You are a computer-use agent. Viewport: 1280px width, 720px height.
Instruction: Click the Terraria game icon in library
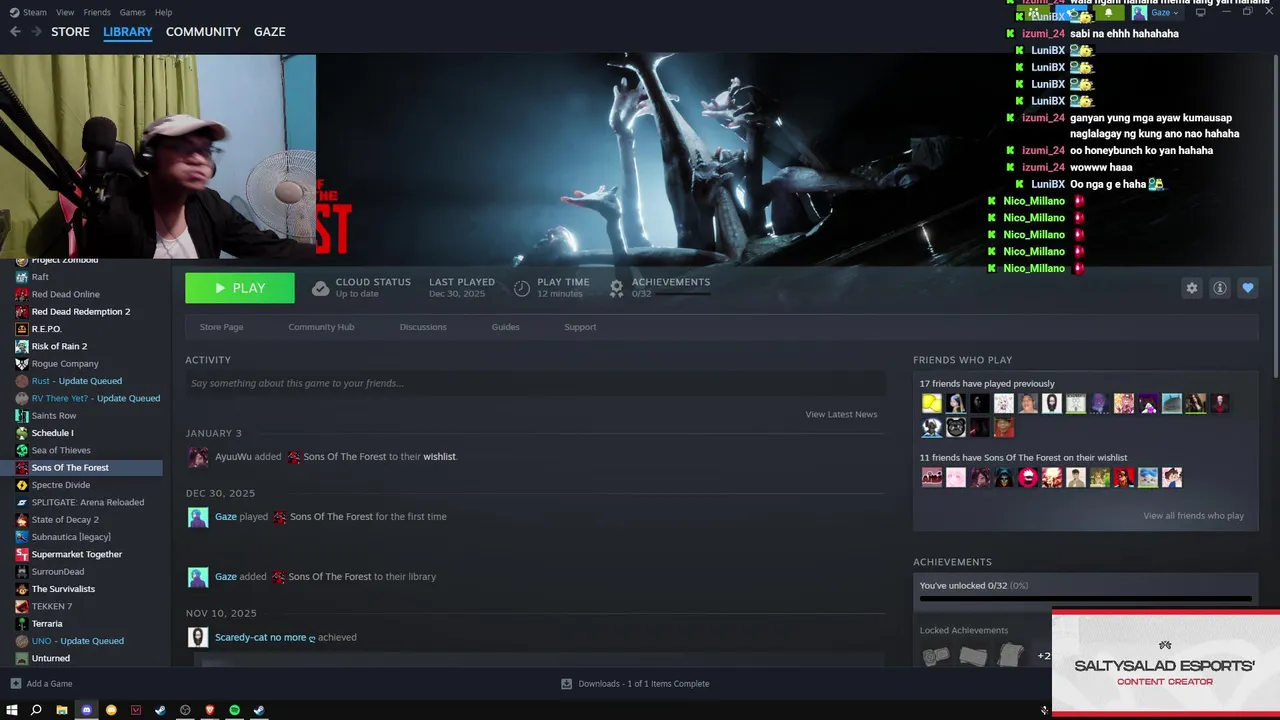tap(22, 624)
